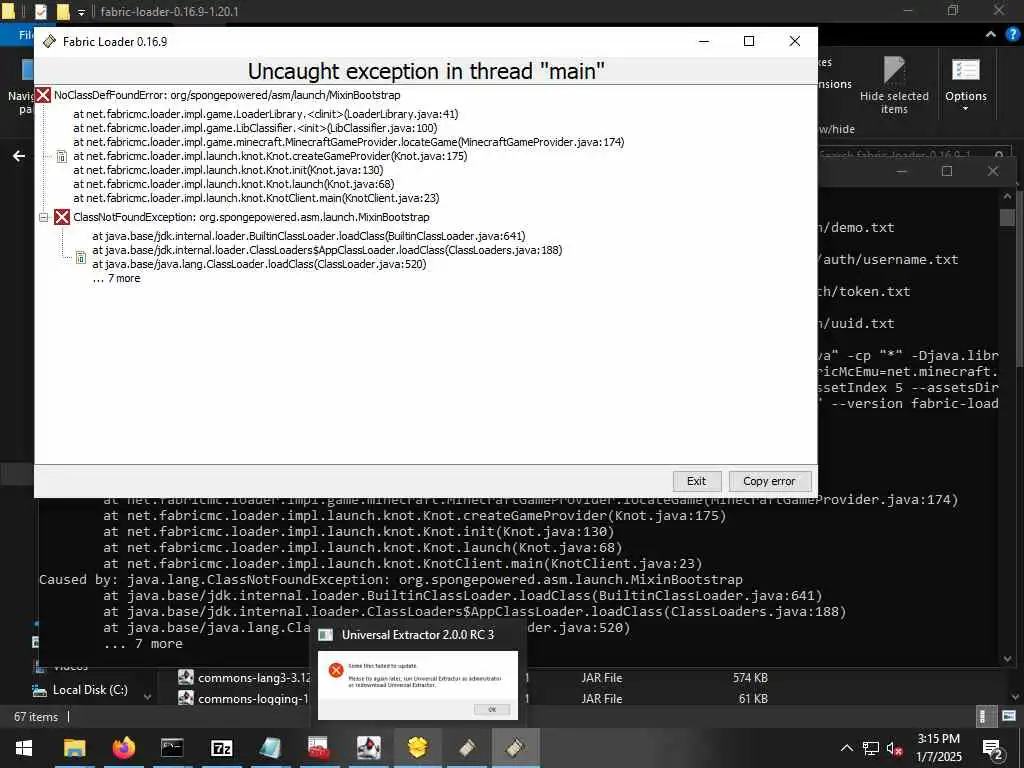Click the console window scrollbar up arrow

(1007, 196)
